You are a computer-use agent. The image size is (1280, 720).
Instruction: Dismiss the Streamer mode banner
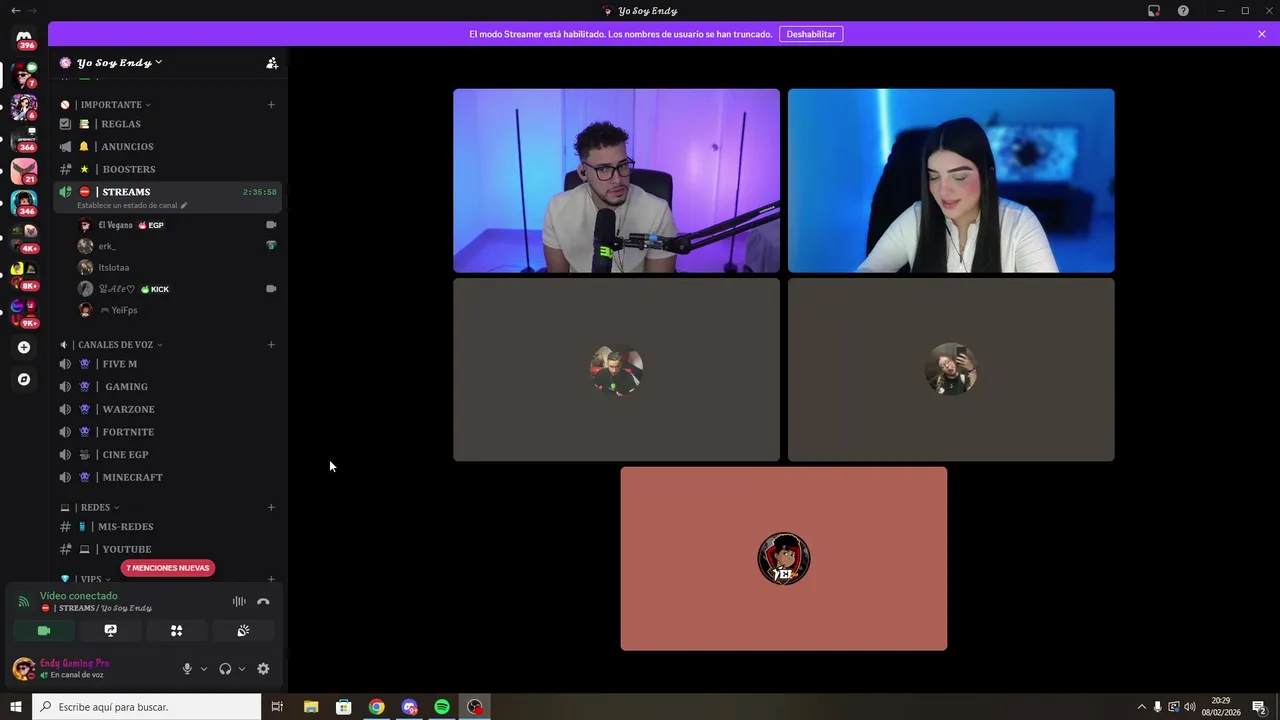click(1262, 34)
